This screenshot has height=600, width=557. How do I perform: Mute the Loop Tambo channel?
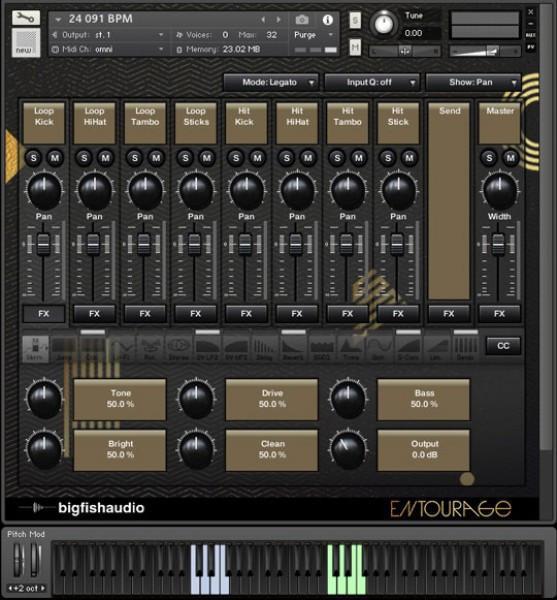(156, 158)
